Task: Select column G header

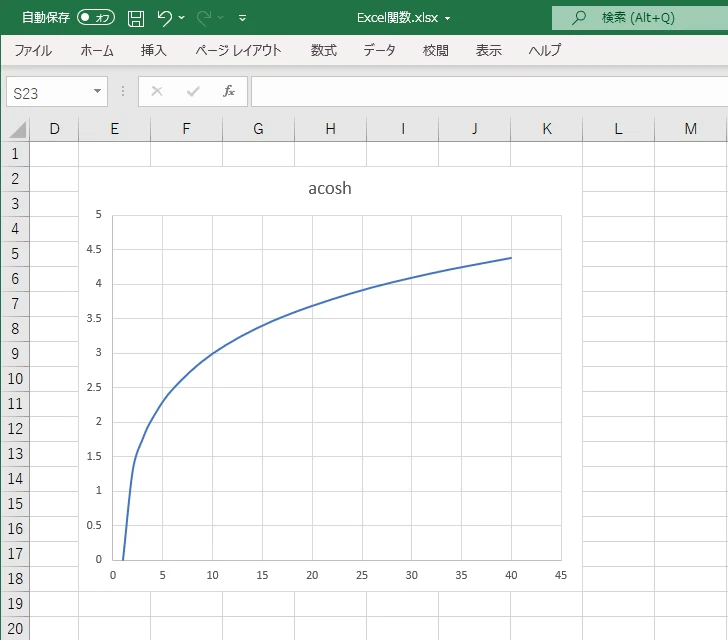Action: [x=259, y=129]
